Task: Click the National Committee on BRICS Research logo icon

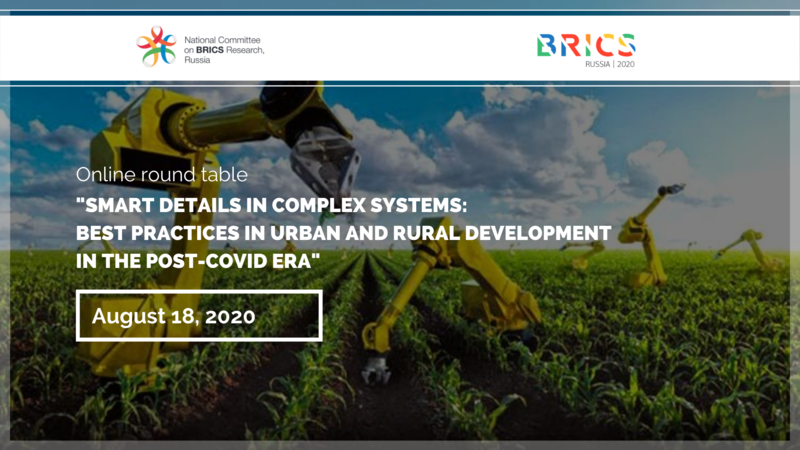Action: 157,46
